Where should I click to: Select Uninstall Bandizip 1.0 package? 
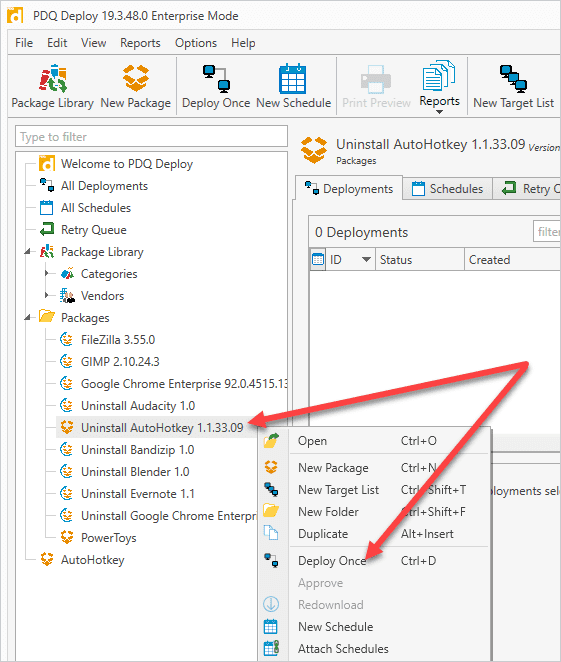(137, 449)
